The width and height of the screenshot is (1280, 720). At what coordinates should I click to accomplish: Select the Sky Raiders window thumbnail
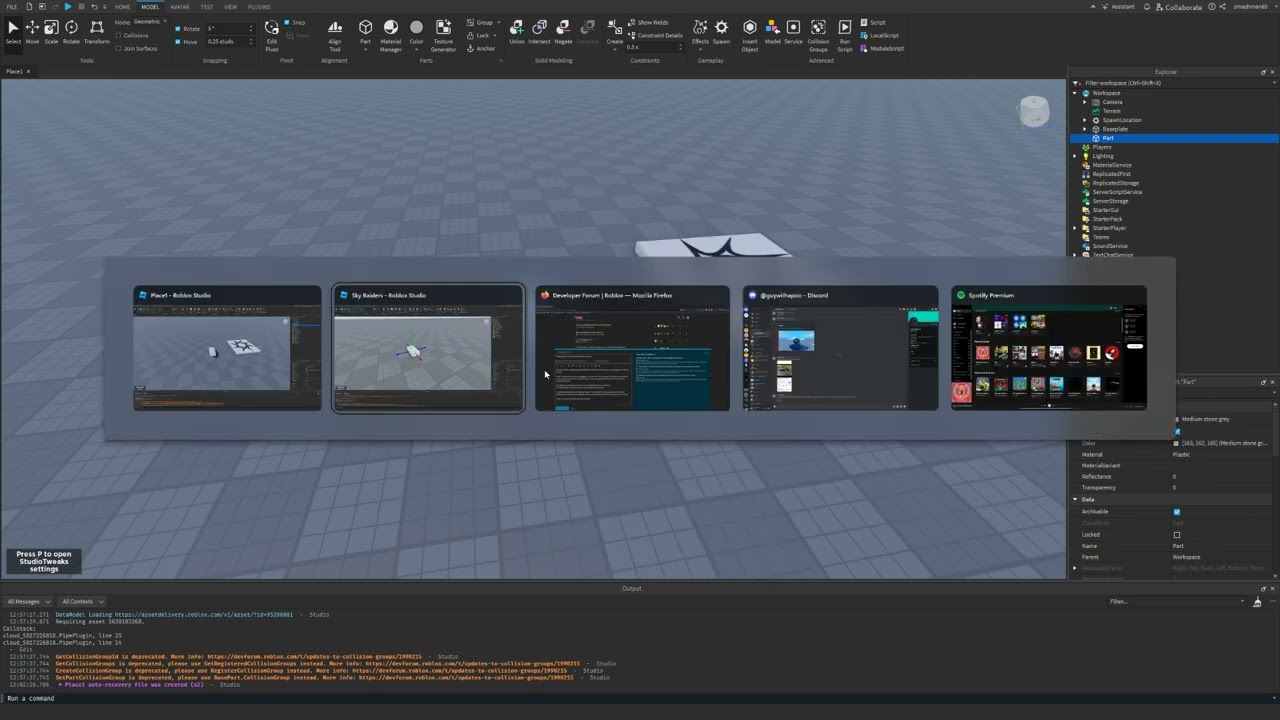click(x=428, y=350)
